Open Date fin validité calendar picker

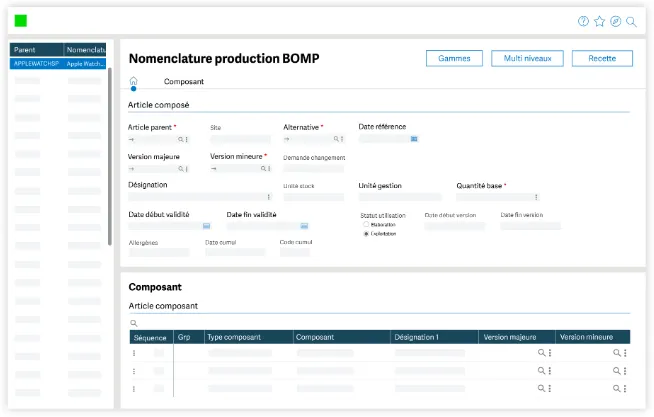pos(304,226)
